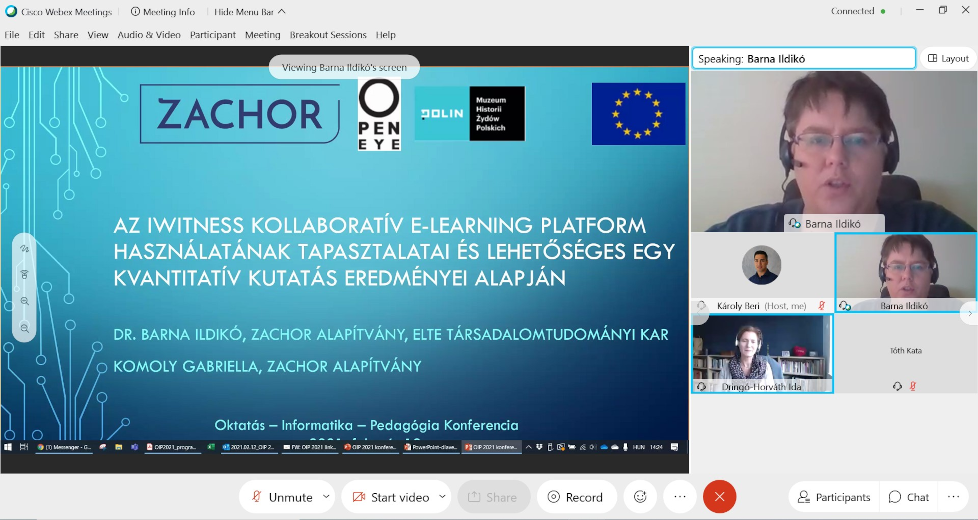Change video Layout
The width and height of the screenshot is (978, 520).
pyautogui.click(x=948, y=58)
